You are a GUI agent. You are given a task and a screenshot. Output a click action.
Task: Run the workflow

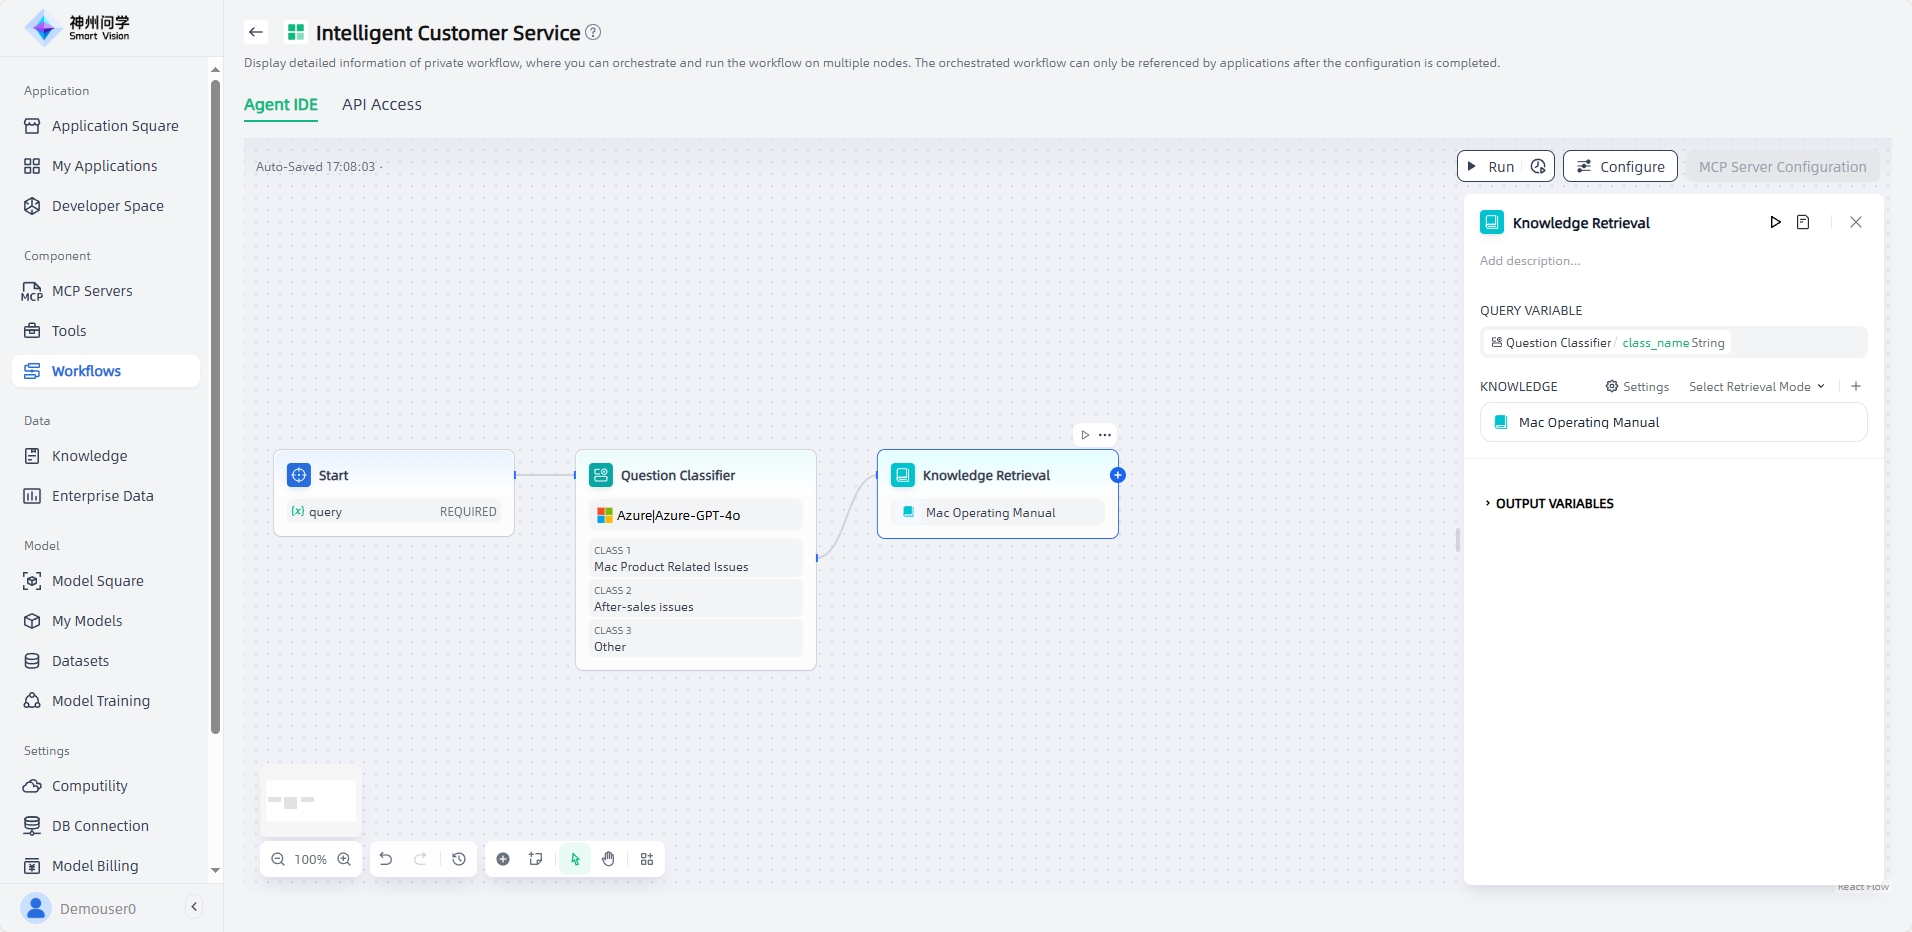point(1491,166)
